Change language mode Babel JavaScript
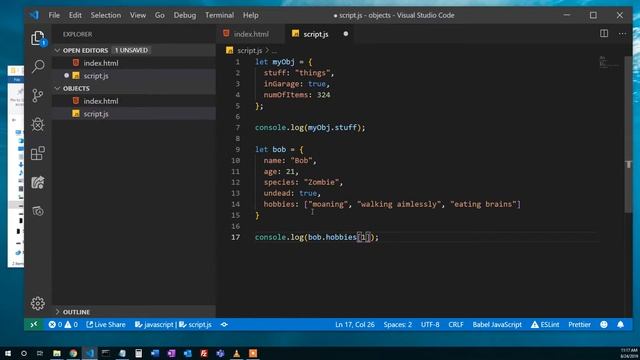Viewport: 640px width, 360px height. pos(497,324)
